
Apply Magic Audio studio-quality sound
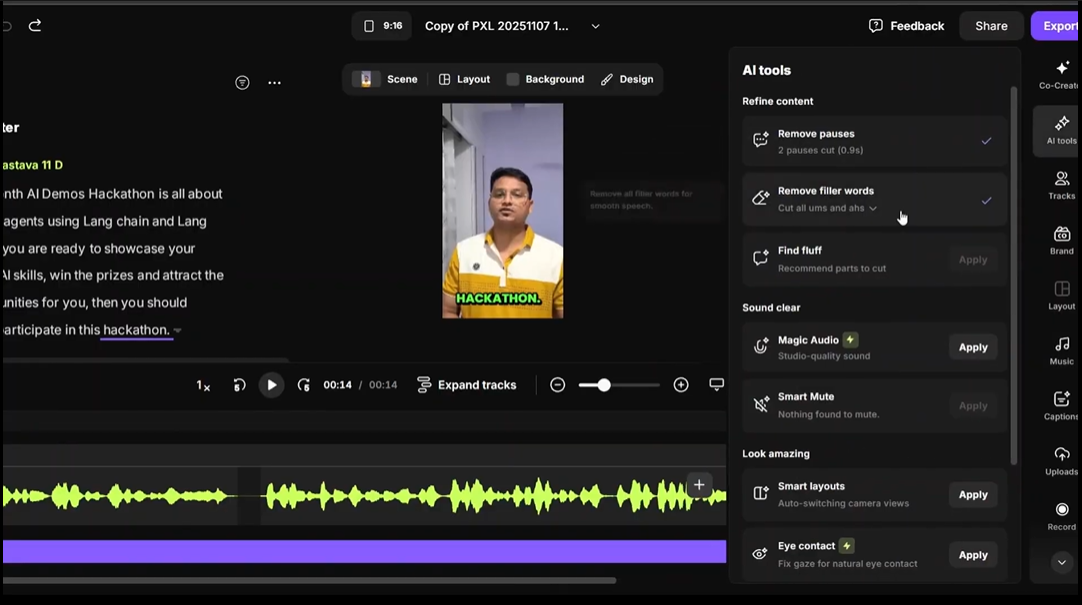tap(973, 347)
